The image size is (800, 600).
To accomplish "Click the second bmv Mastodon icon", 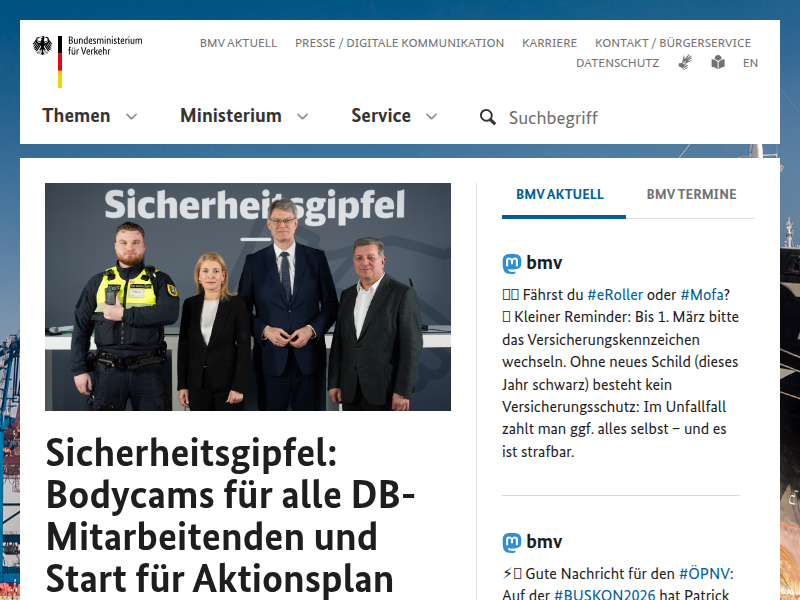I will tap(512, 543).
